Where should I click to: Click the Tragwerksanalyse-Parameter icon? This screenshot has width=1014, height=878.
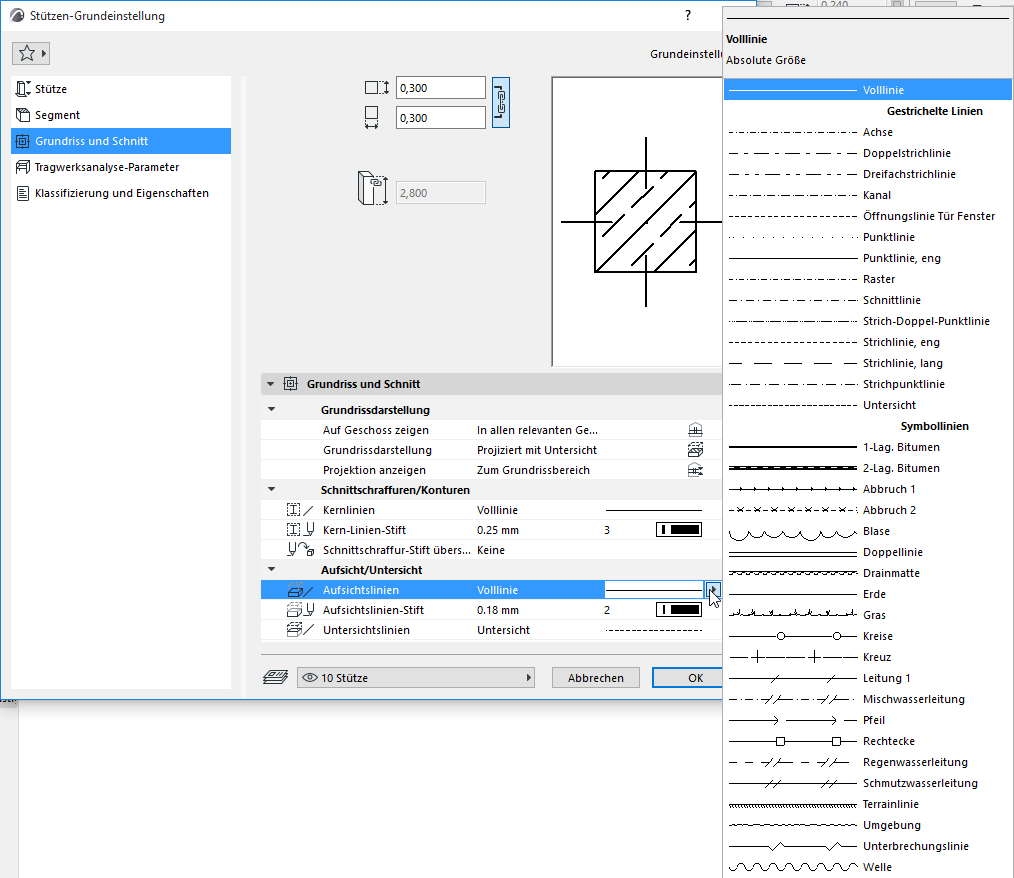[23, 167]
